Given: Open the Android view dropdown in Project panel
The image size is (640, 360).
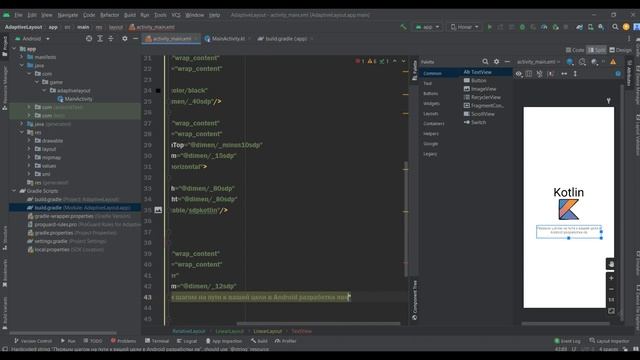Looking at the screenshot, I should point(32,39).
